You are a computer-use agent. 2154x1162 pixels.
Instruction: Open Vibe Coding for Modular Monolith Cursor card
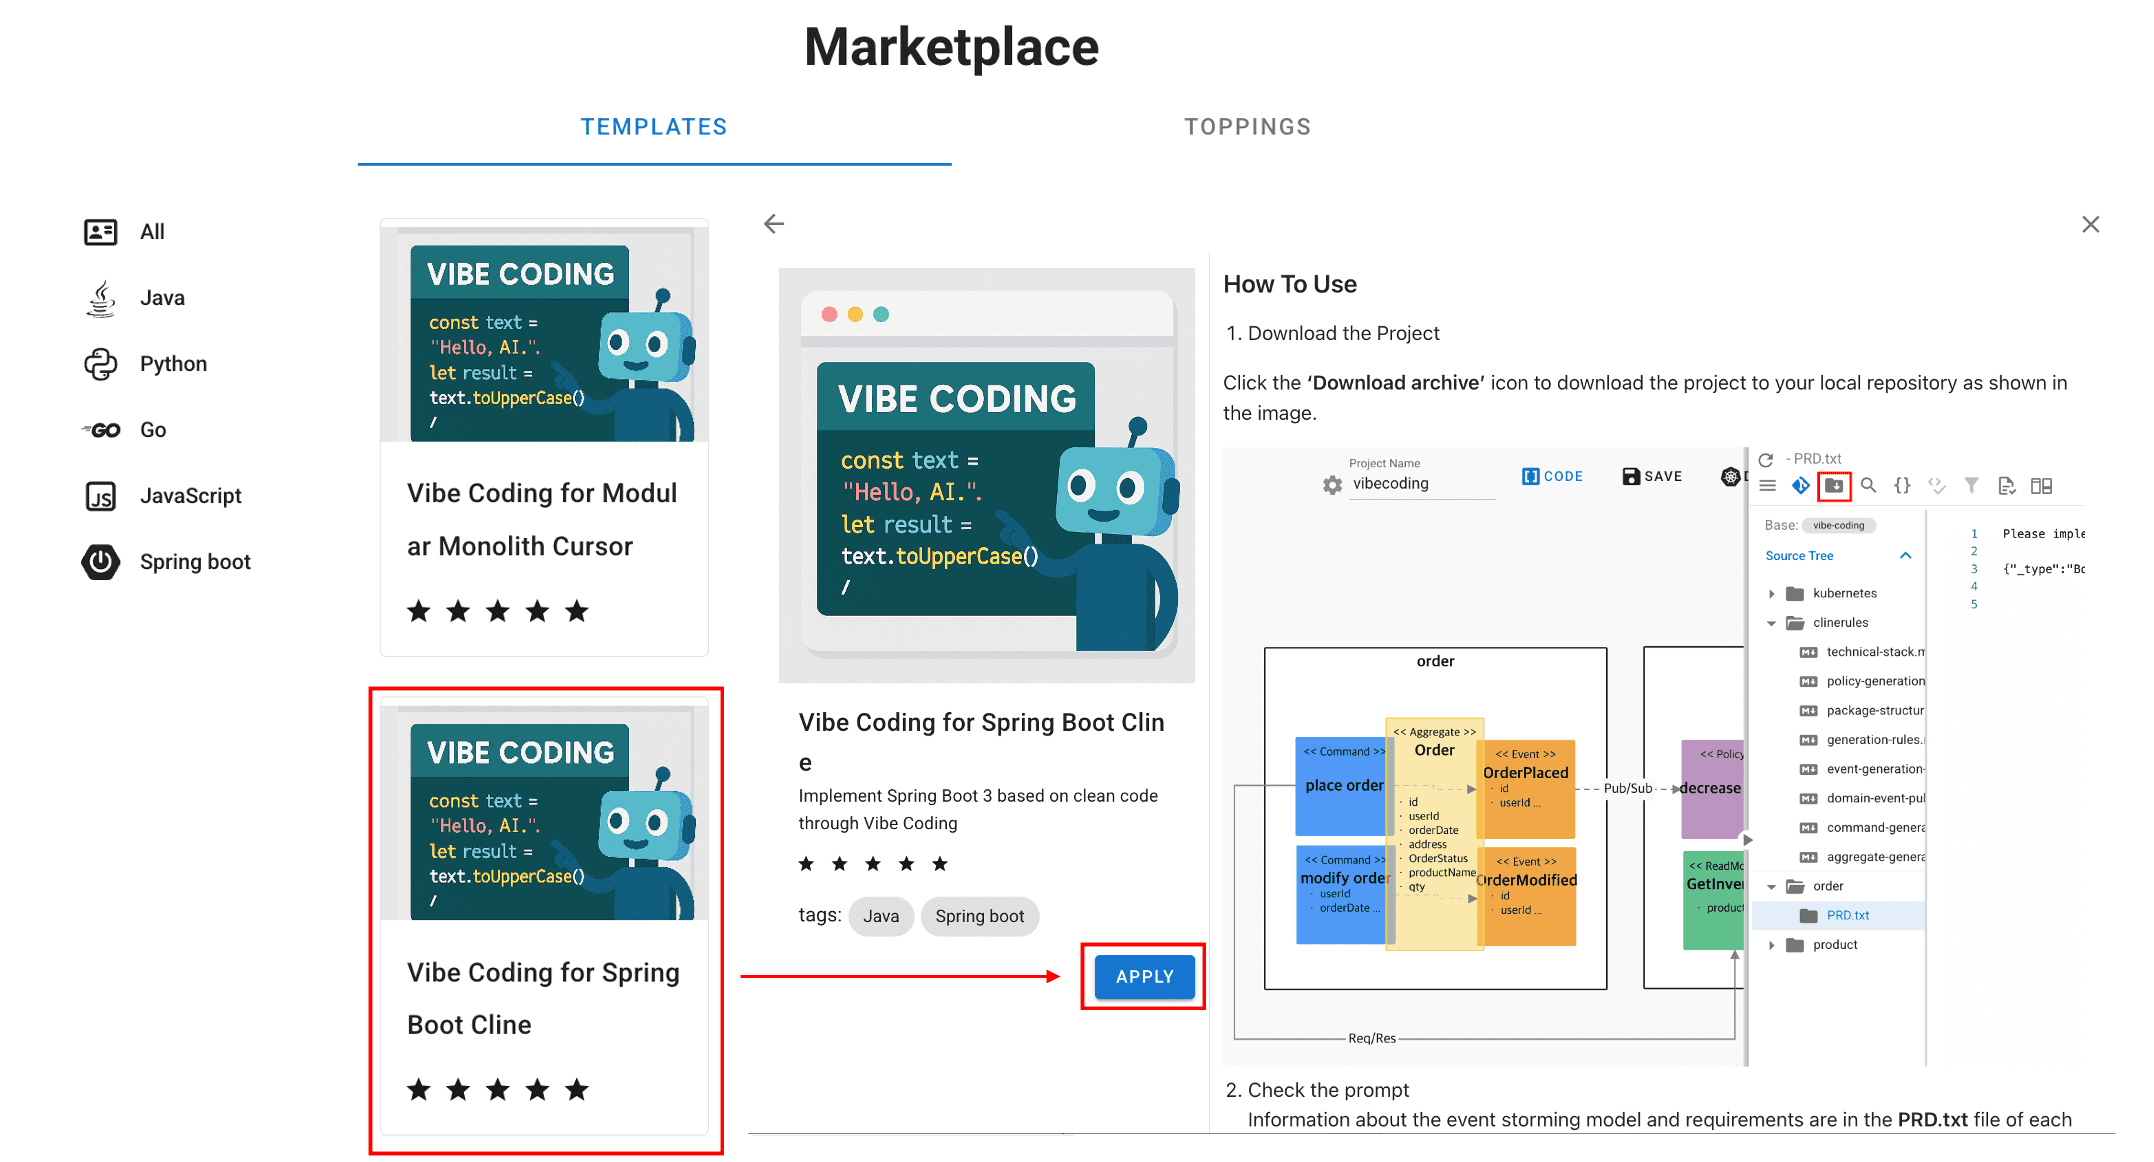click(x=544, y=437)
